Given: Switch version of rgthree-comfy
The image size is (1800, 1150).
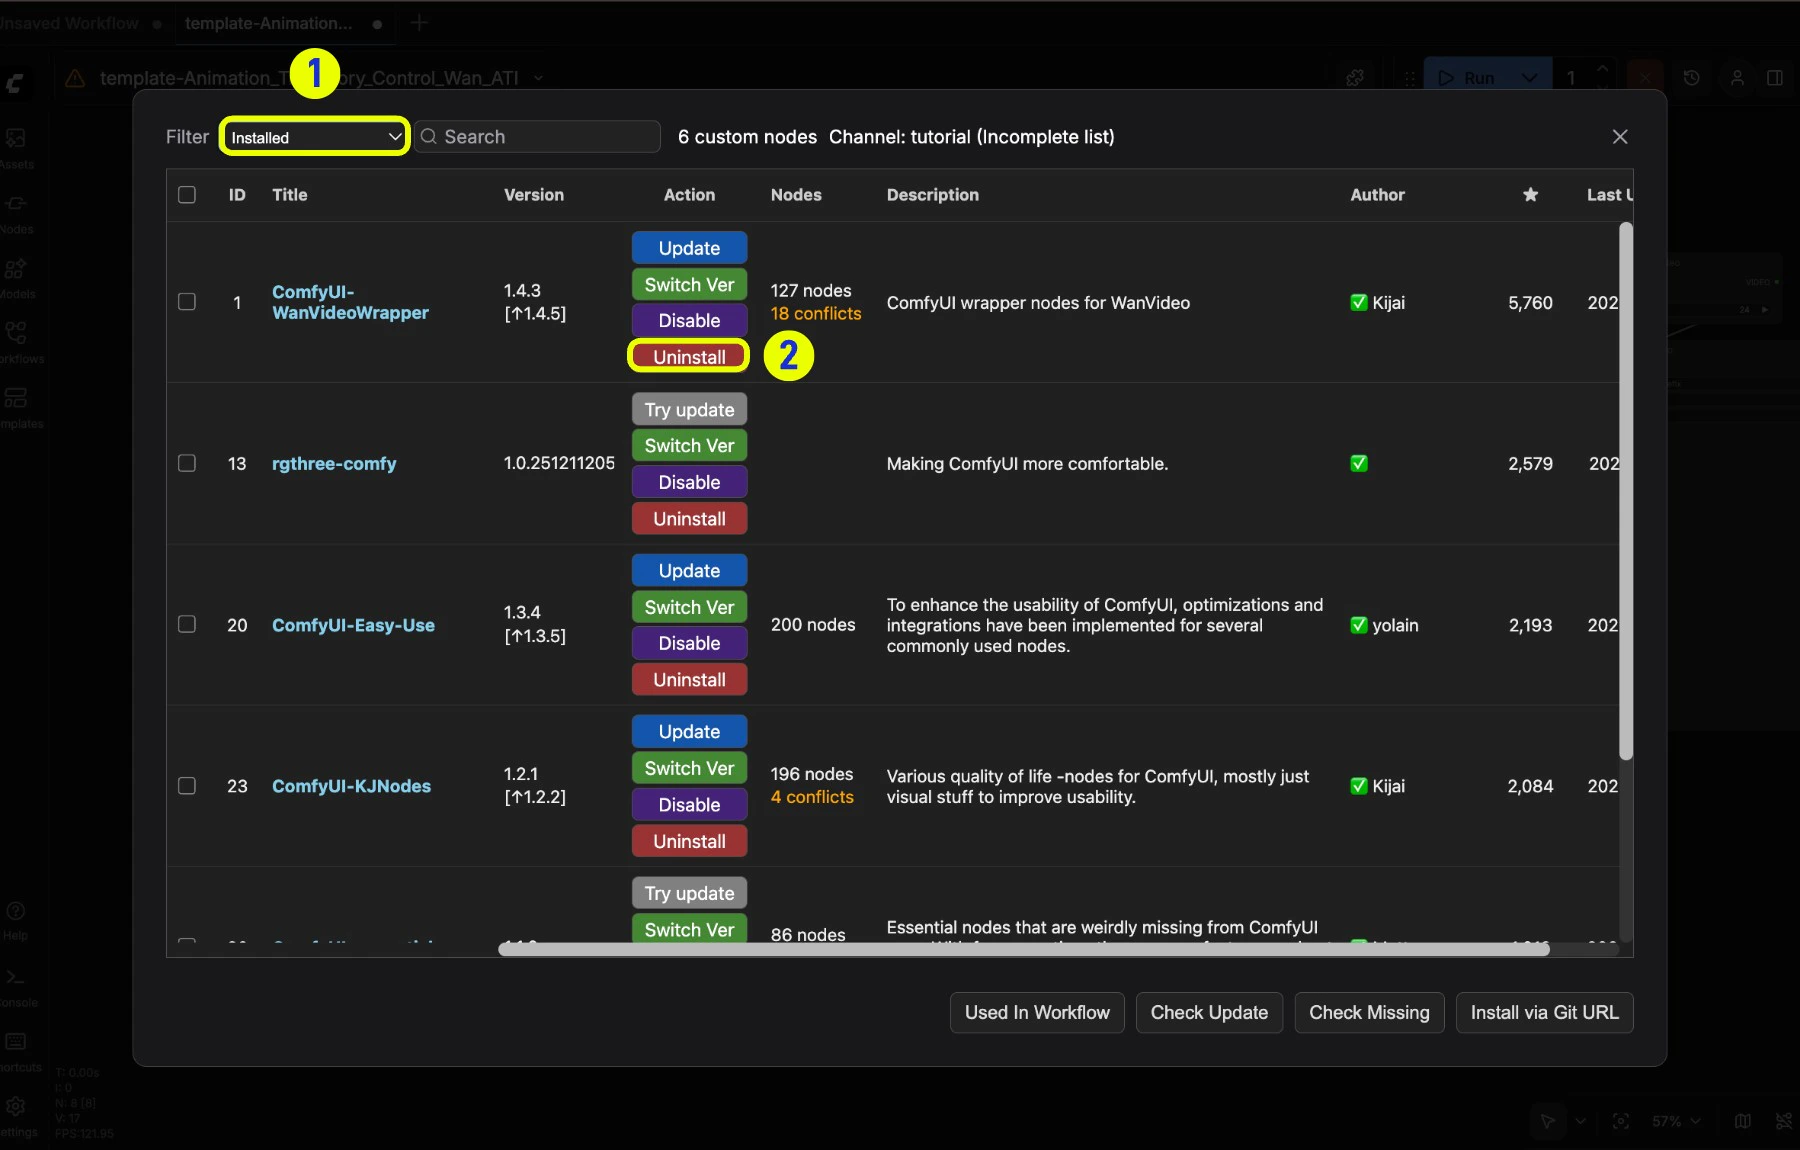Looking at the screenshot, I should tap(689, 446).
